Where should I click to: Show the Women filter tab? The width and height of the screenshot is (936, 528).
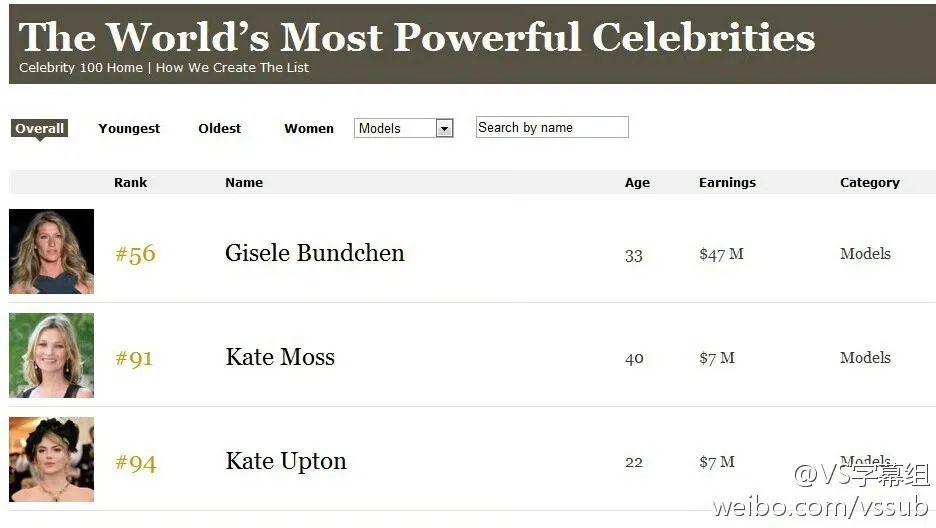[309, 128]
